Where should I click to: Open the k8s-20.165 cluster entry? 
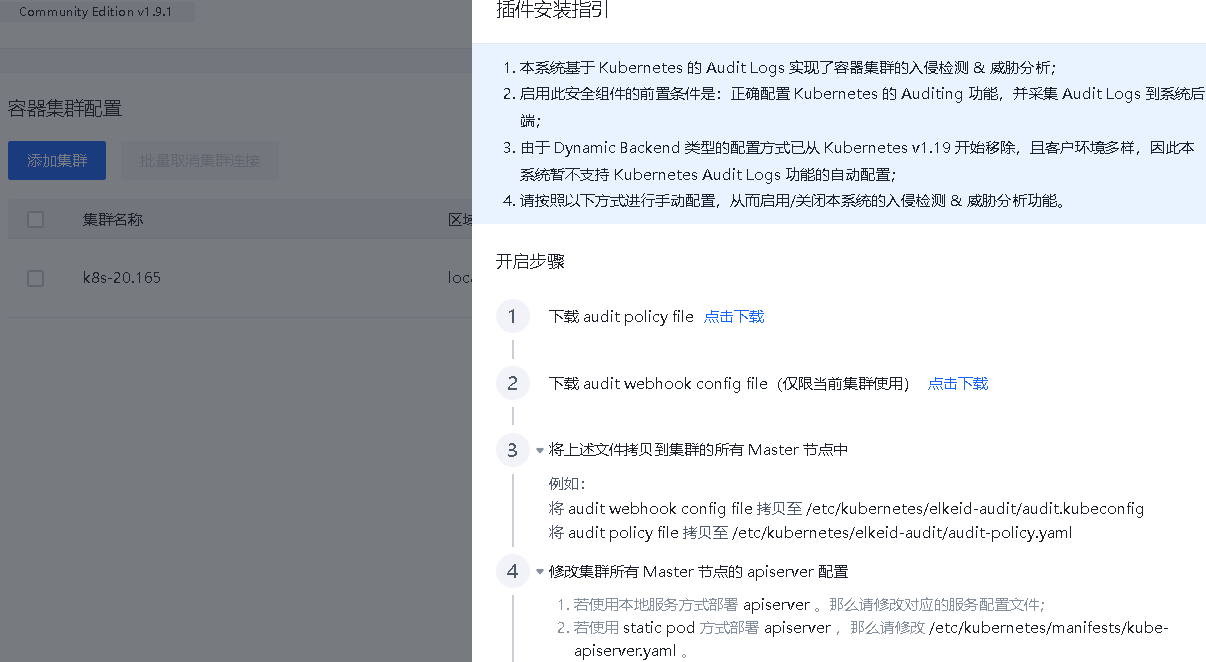point(121,278)
